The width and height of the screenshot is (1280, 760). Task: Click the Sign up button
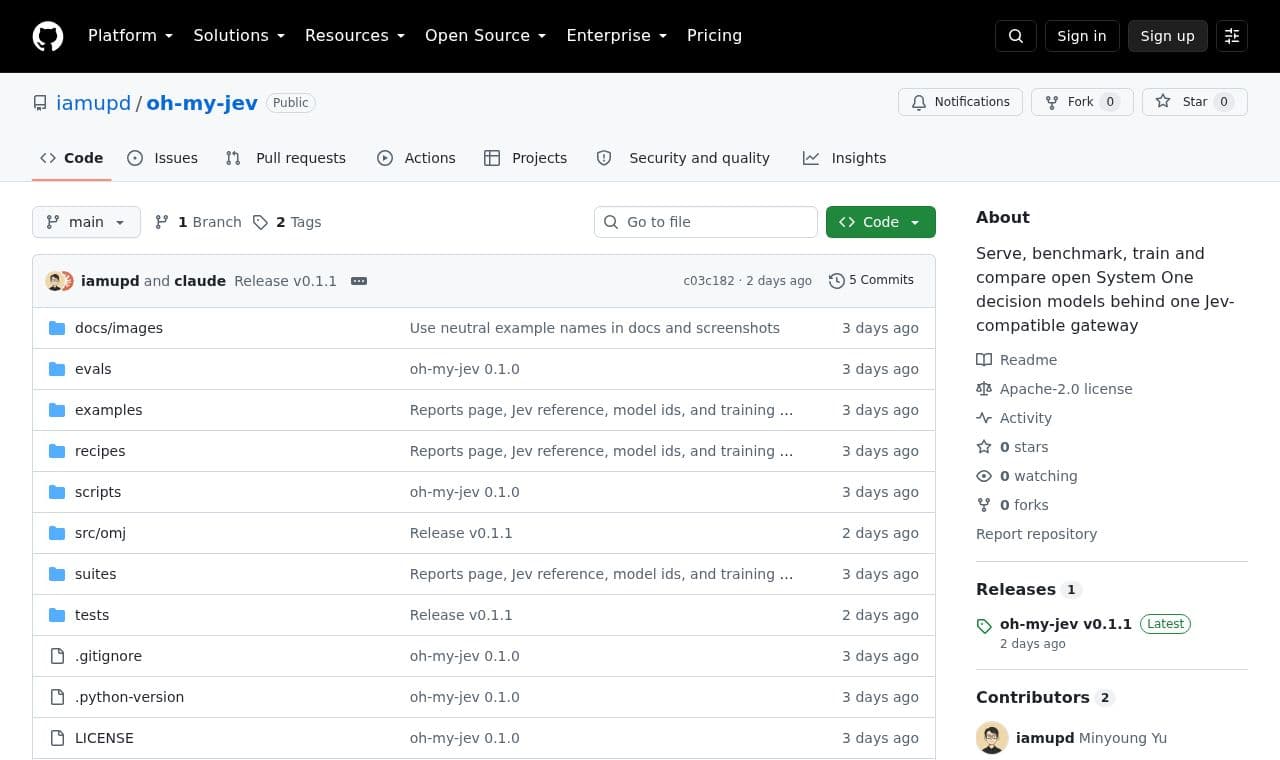point(1168,36)
